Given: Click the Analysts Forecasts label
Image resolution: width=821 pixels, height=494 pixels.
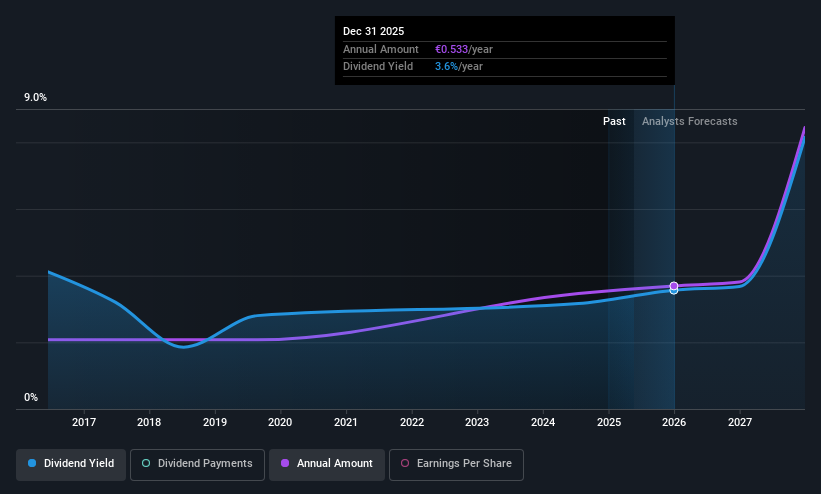Looking at the screenshot, I should coord(690,121).
